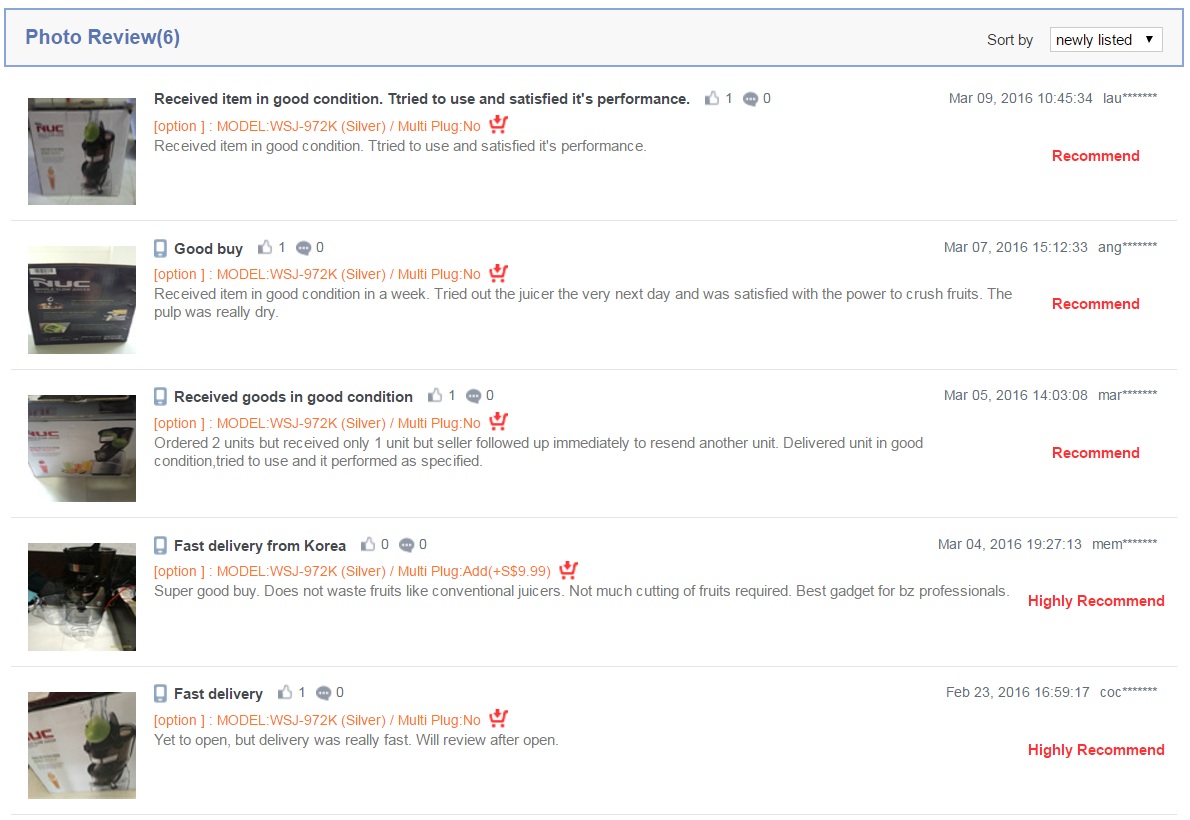Viewport: 1190px width, 820px height.
Task: Click reviewer name lau*******
Action: pyautogui.click(x=1130, y=98)
